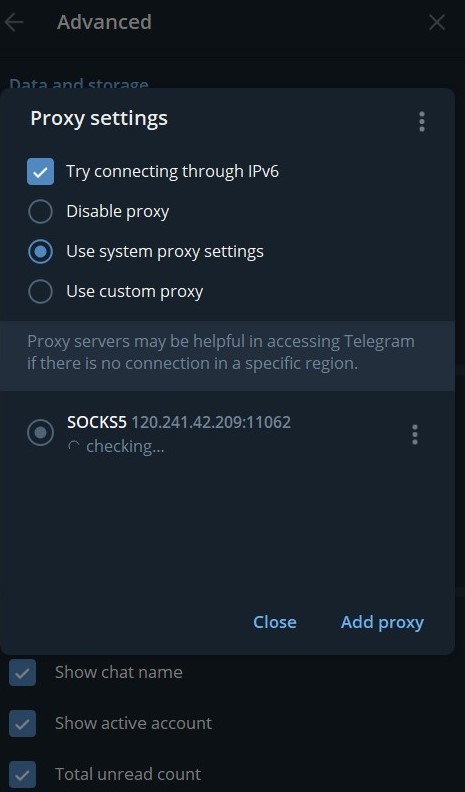Toggle the Show active account checkbox
The height and width of the screenshot is (792, 465).
click(x=22, y=723)
